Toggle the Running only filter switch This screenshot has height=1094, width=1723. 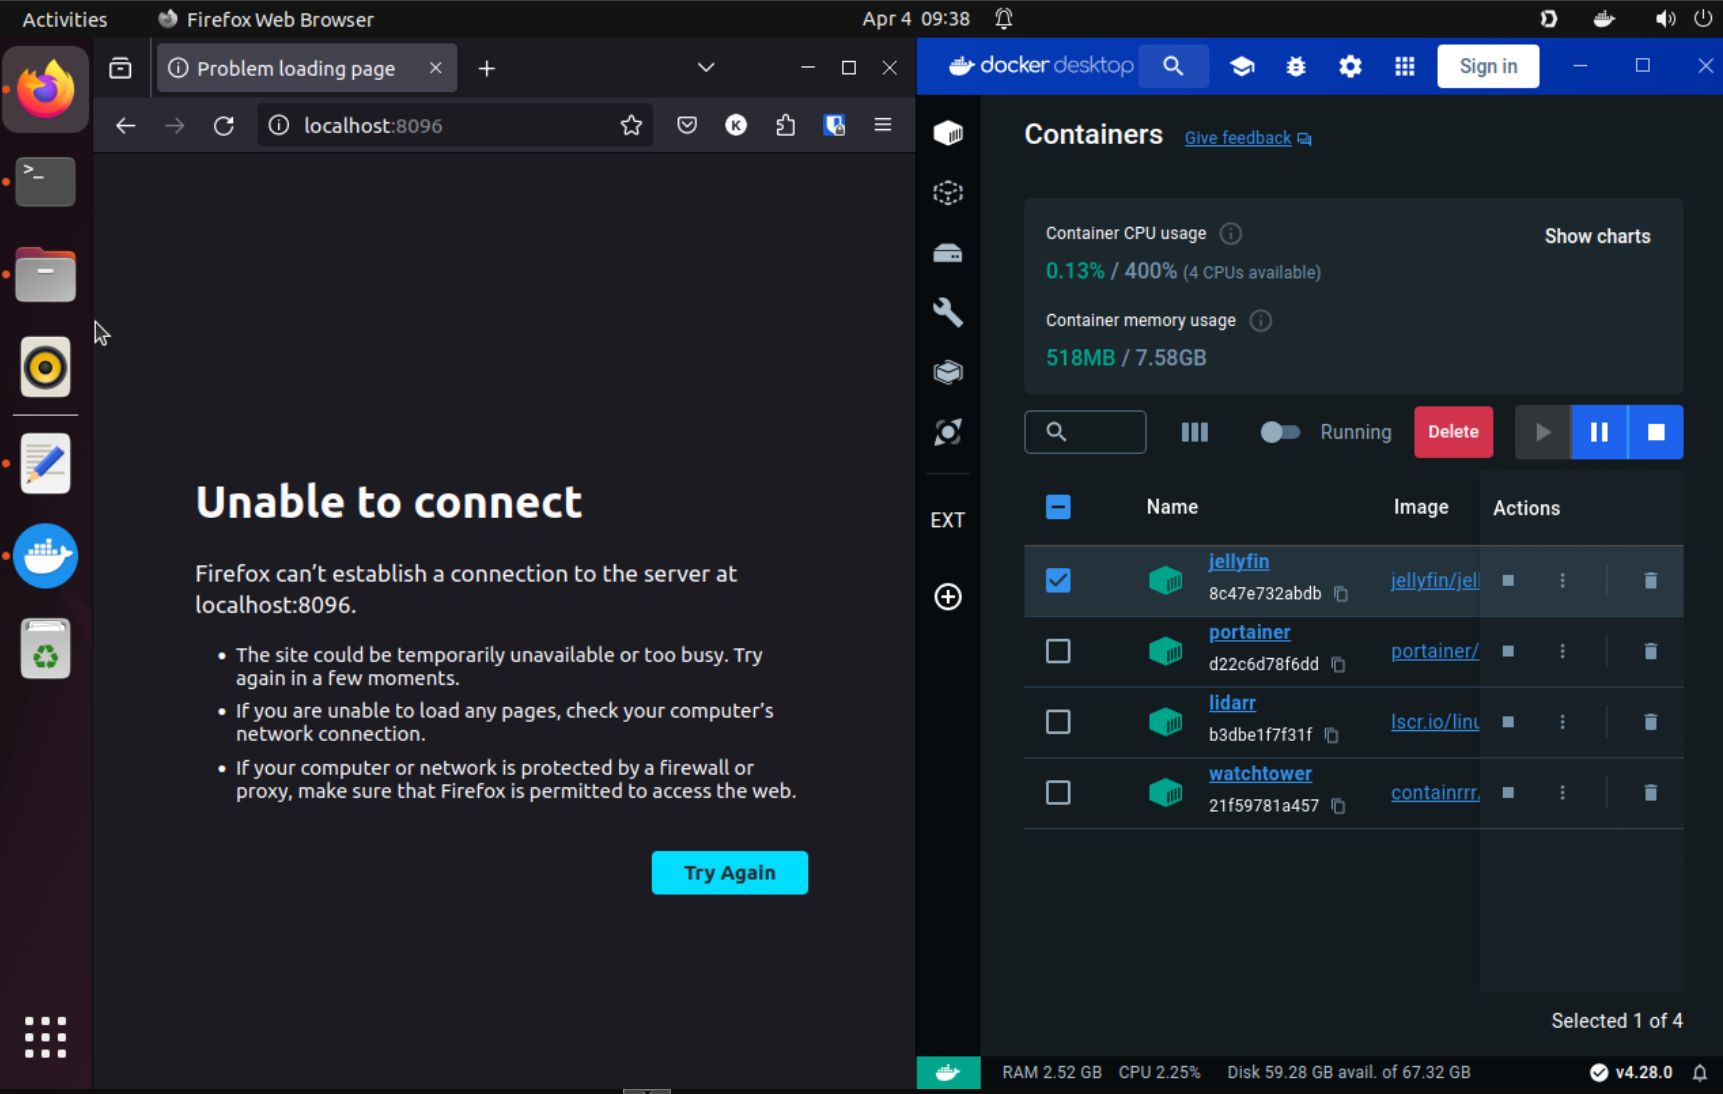pos(1279,432)
